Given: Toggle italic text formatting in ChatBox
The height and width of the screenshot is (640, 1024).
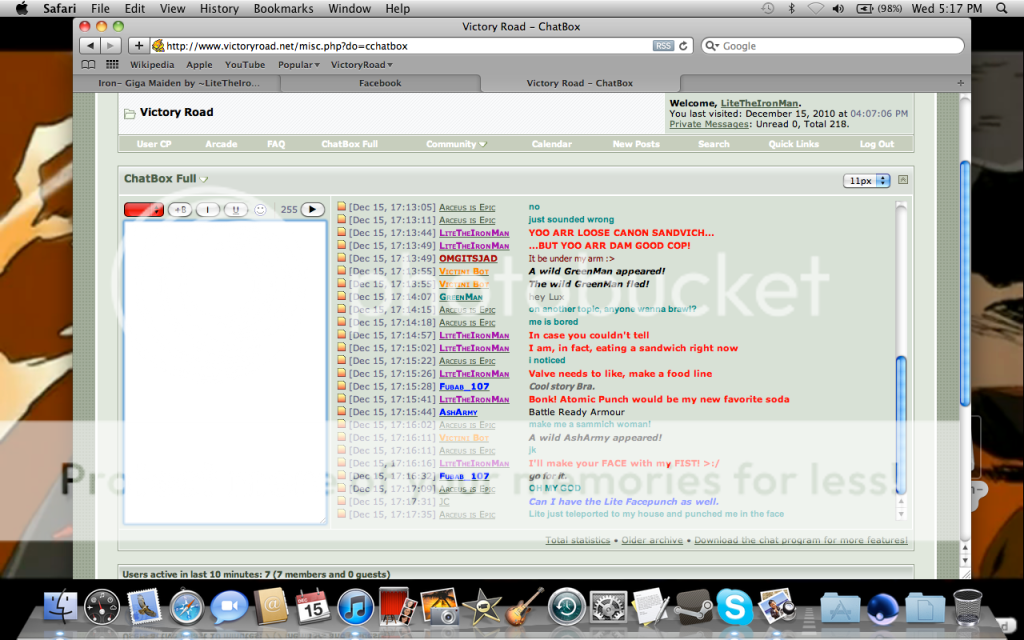Looking at the screenshot, I should point(209,210).
